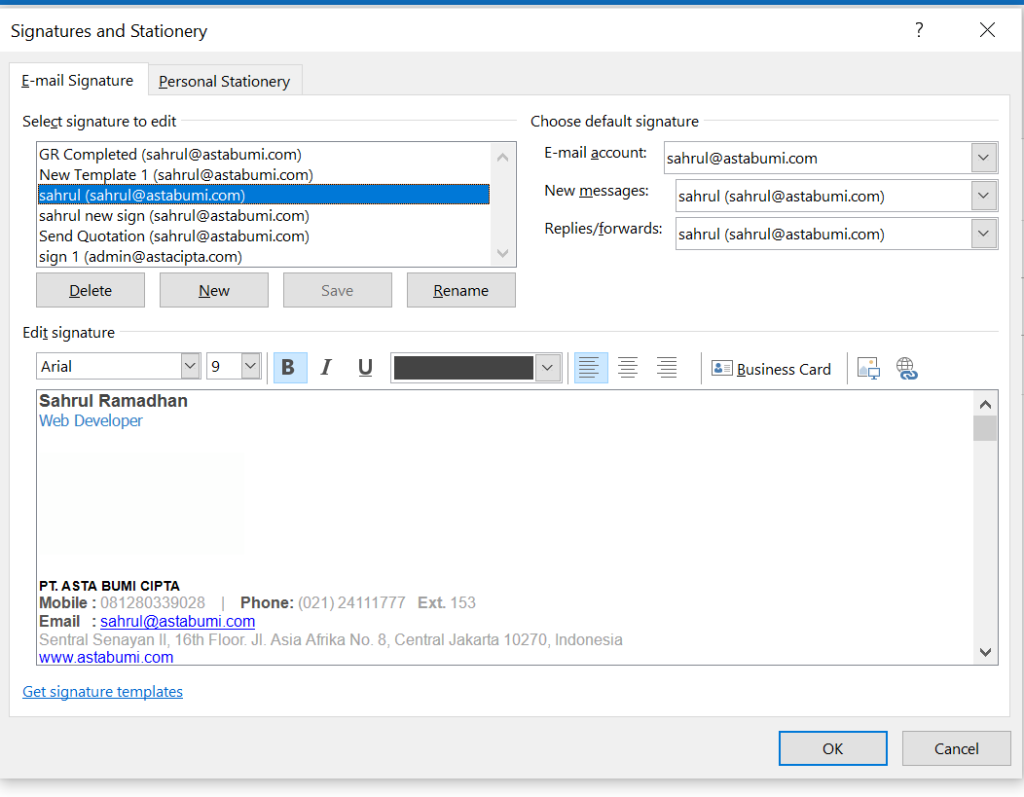The image size is (1024, 797).
Task: Toggle Italic formatting button
Action: pos(326,368)
